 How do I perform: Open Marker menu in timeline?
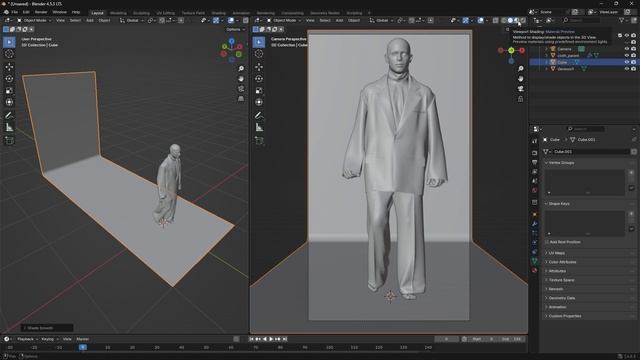tap(82, 339)
